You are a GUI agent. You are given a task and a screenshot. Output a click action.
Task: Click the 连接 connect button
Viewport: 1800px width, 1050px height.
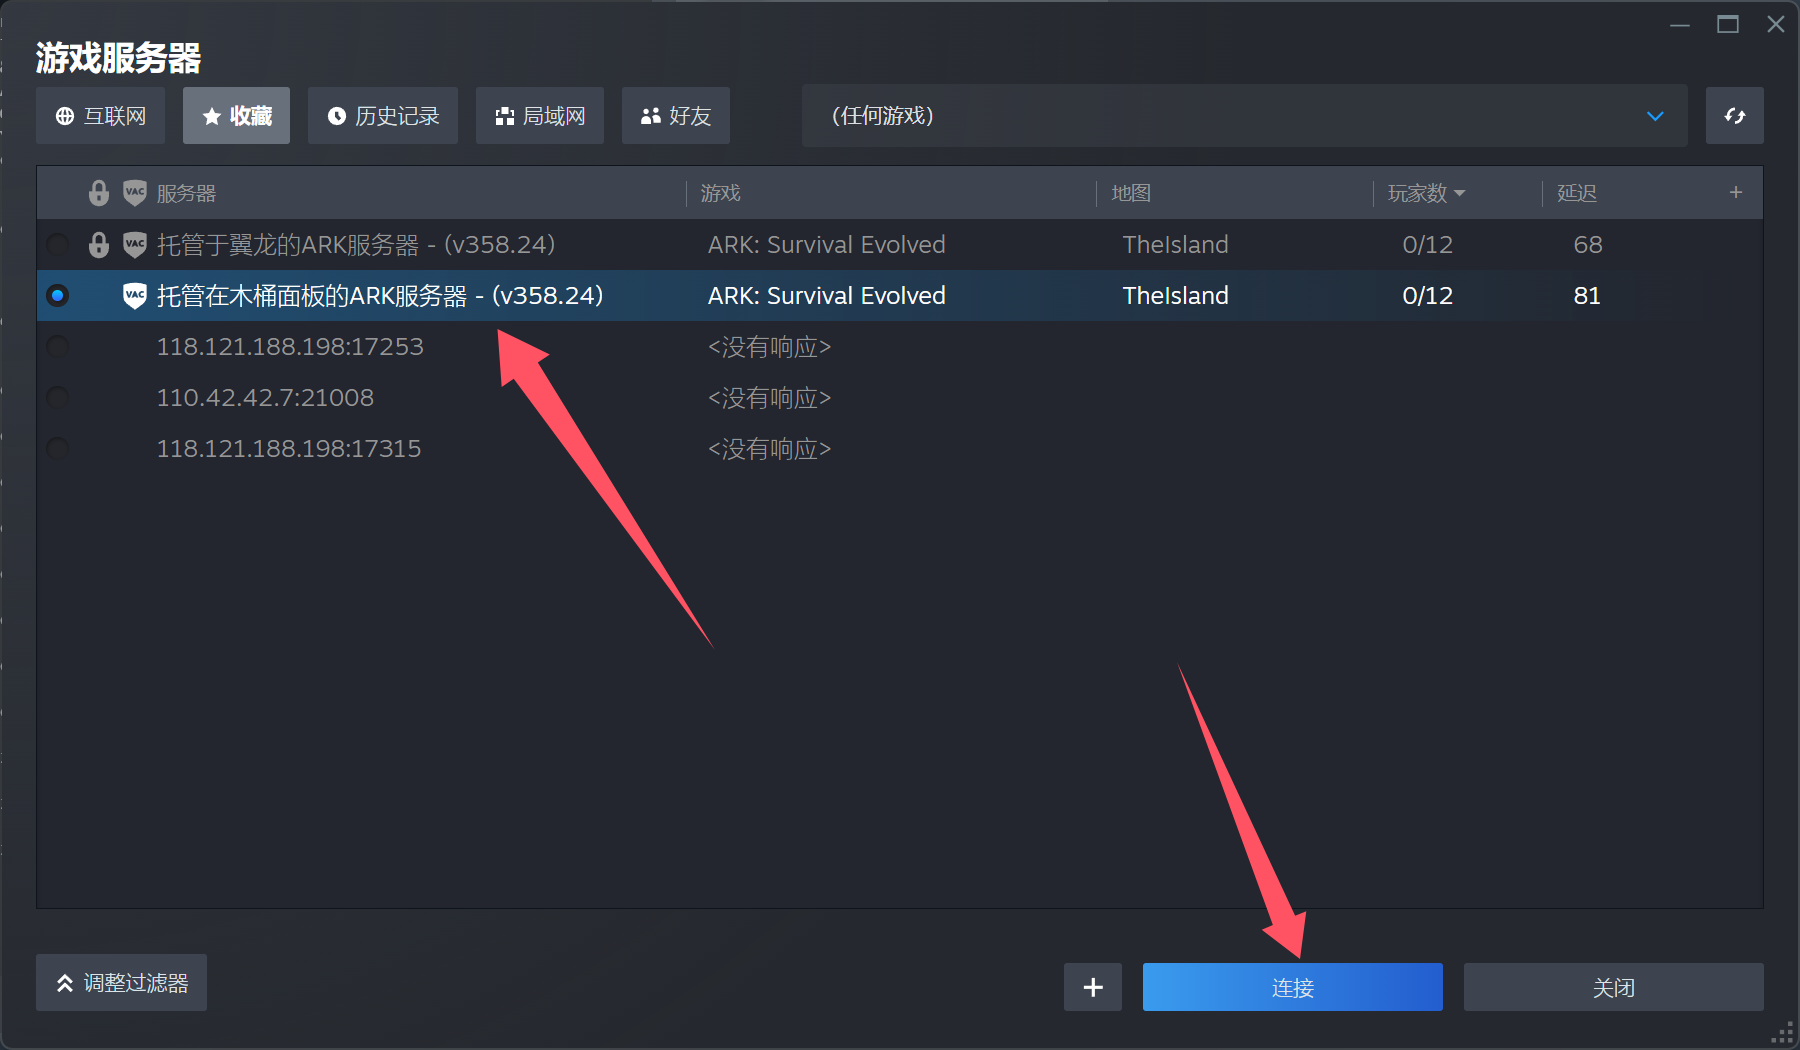coord(1292,987)
